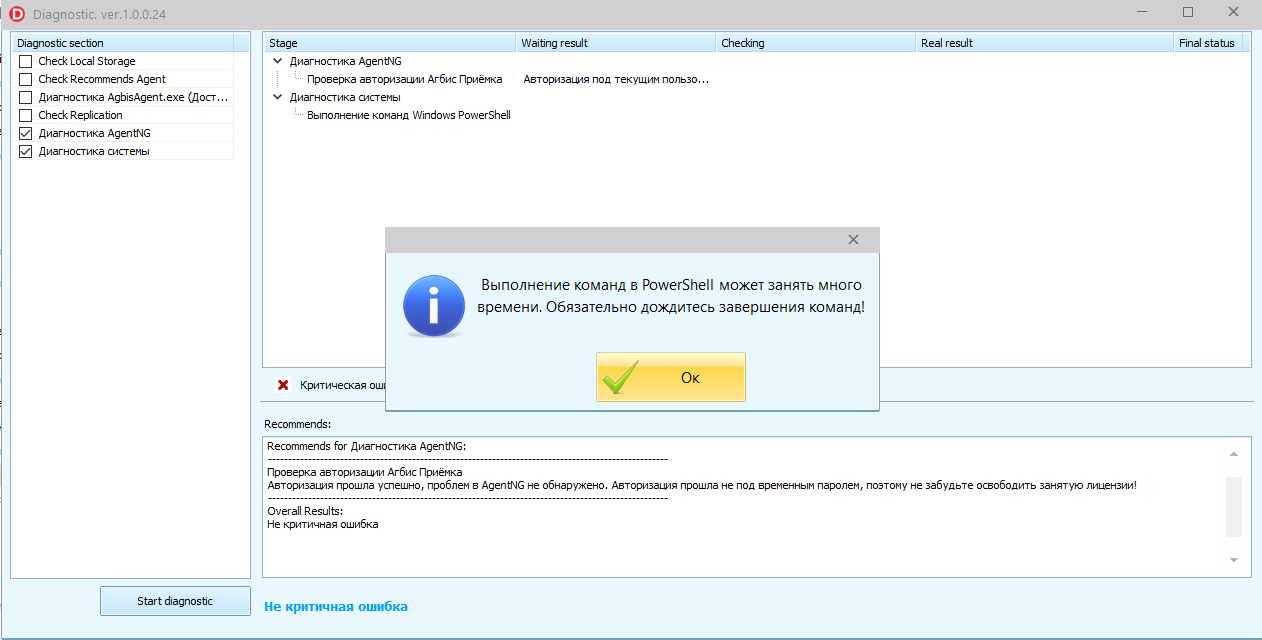1262x640 pixels.
Task: Collapse the Диагностика системы tree node
Action: tap(277, 97)
